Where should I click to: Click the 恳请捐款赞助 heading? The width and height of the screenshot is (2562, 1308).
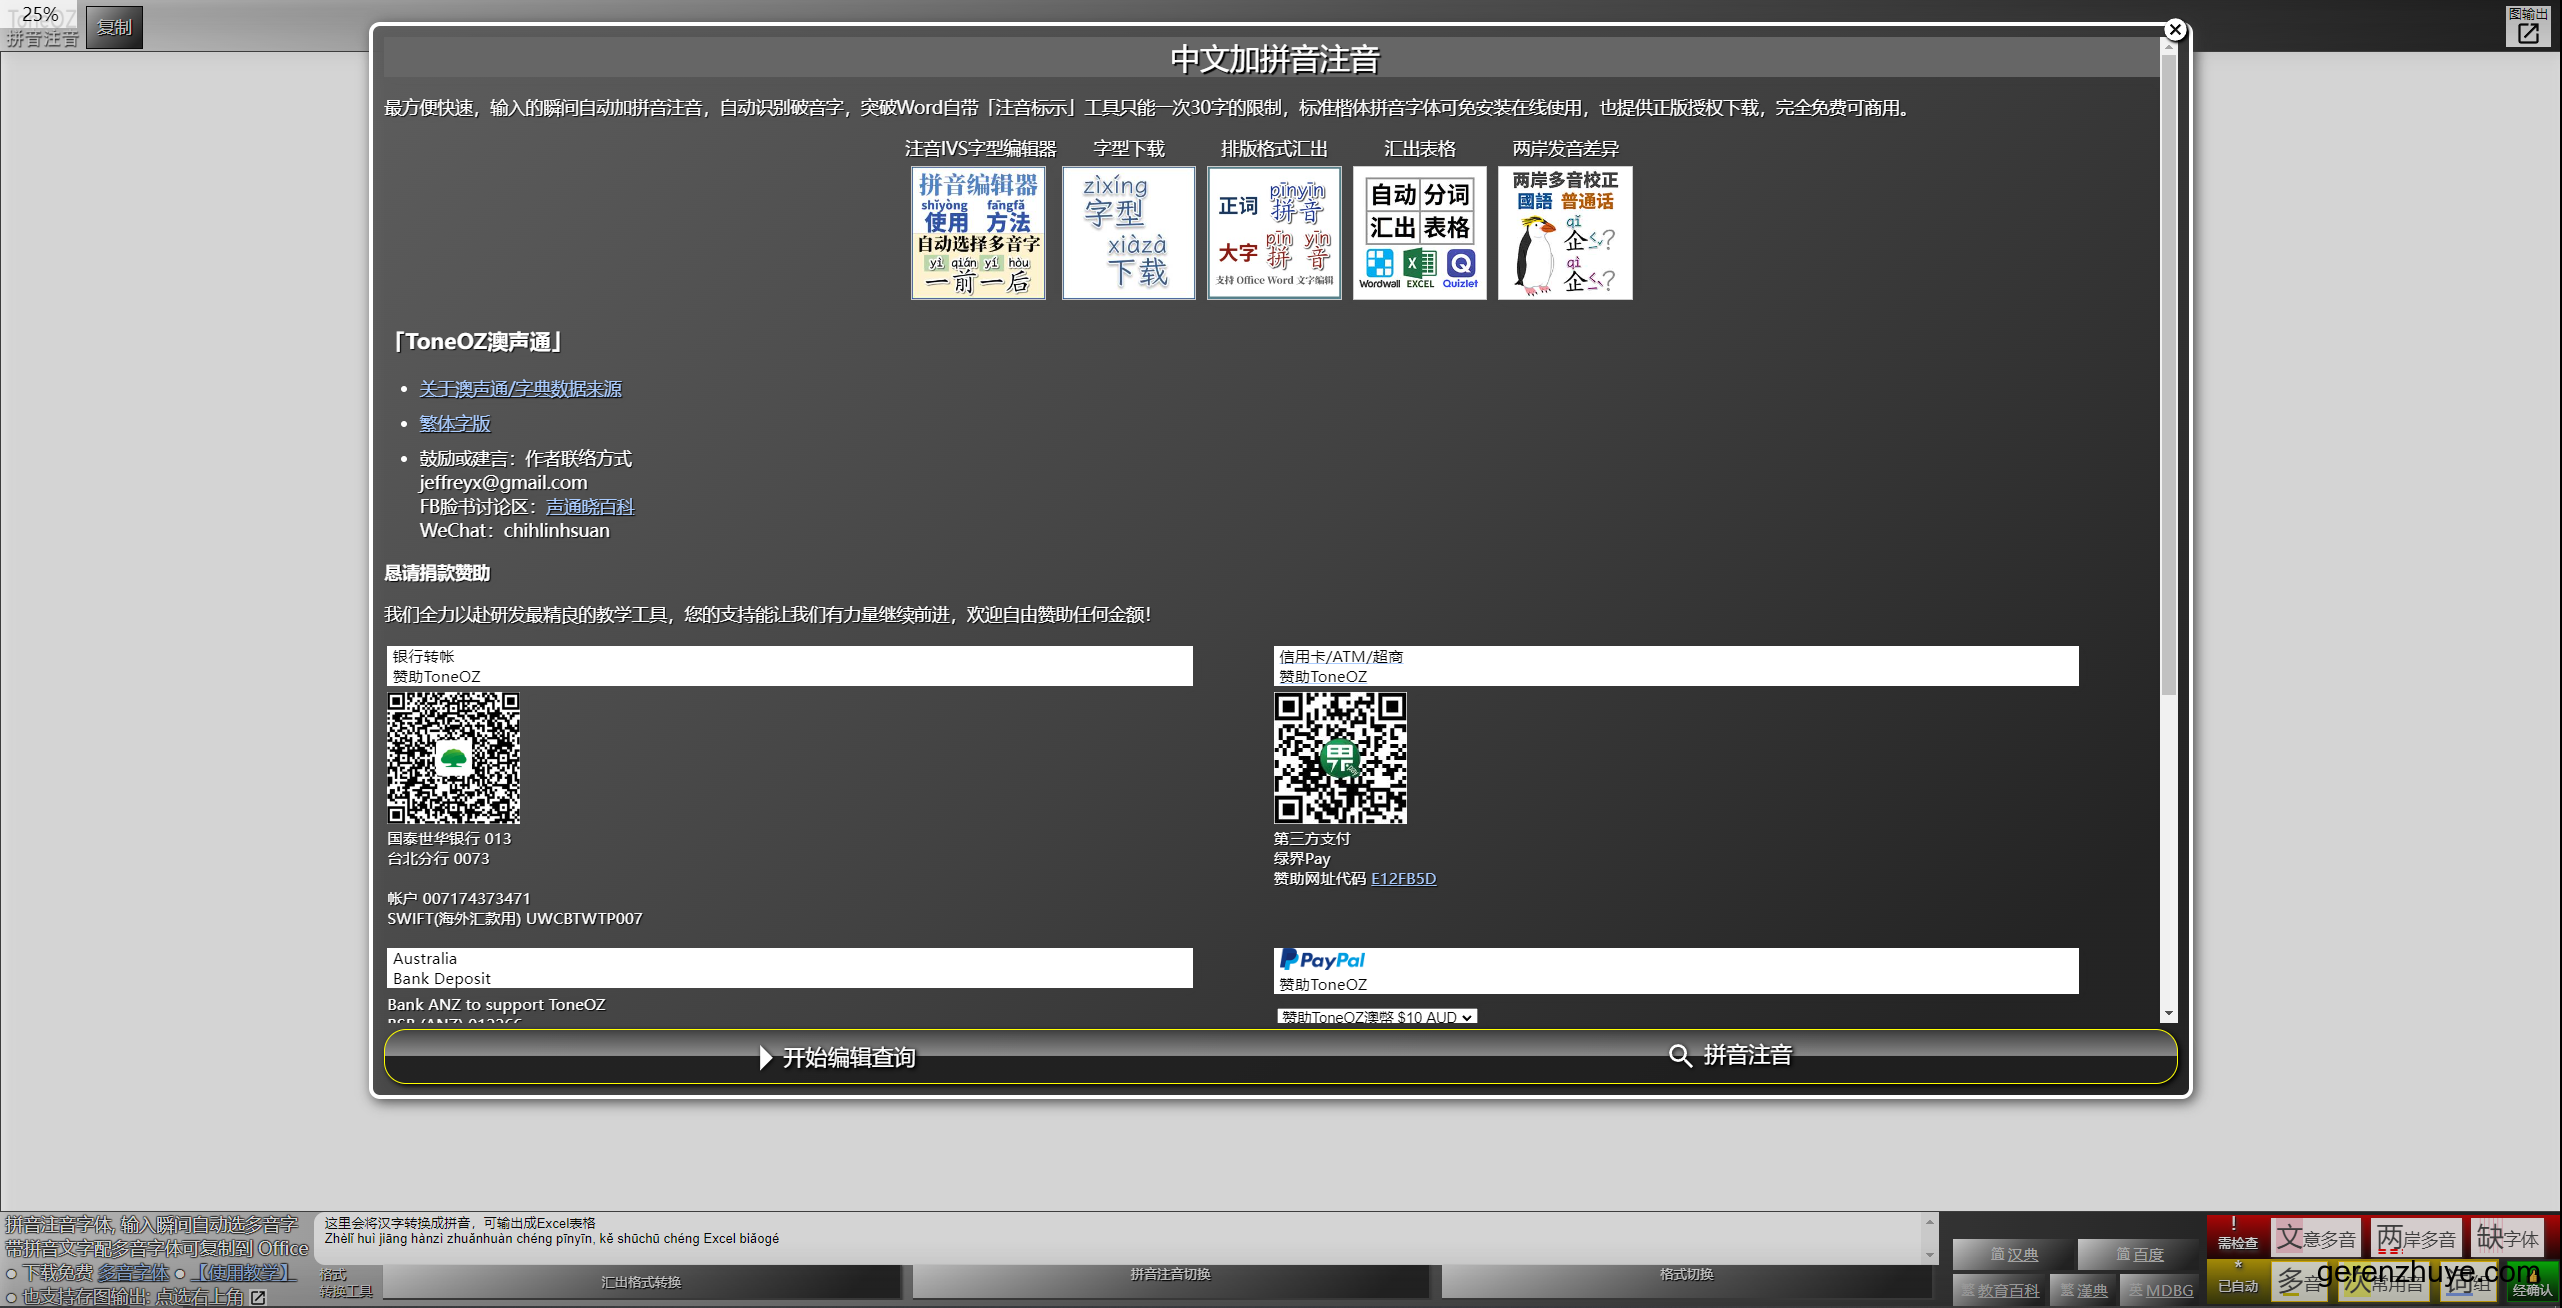click(437, 573)
